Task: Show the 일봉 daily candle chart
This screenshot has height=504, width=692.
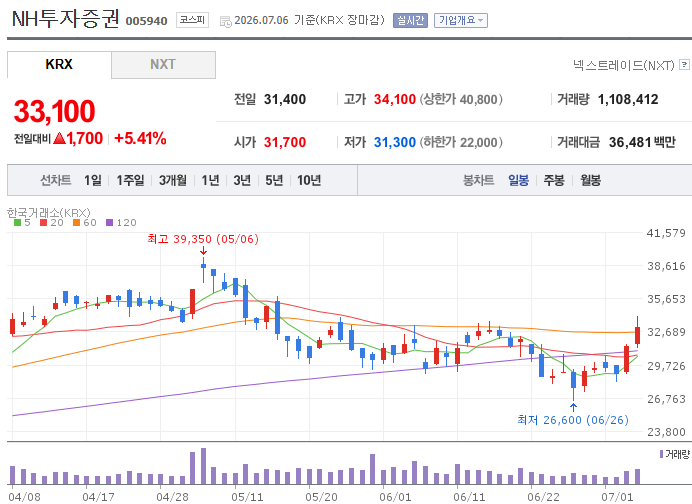Action: tap(519, 180)
